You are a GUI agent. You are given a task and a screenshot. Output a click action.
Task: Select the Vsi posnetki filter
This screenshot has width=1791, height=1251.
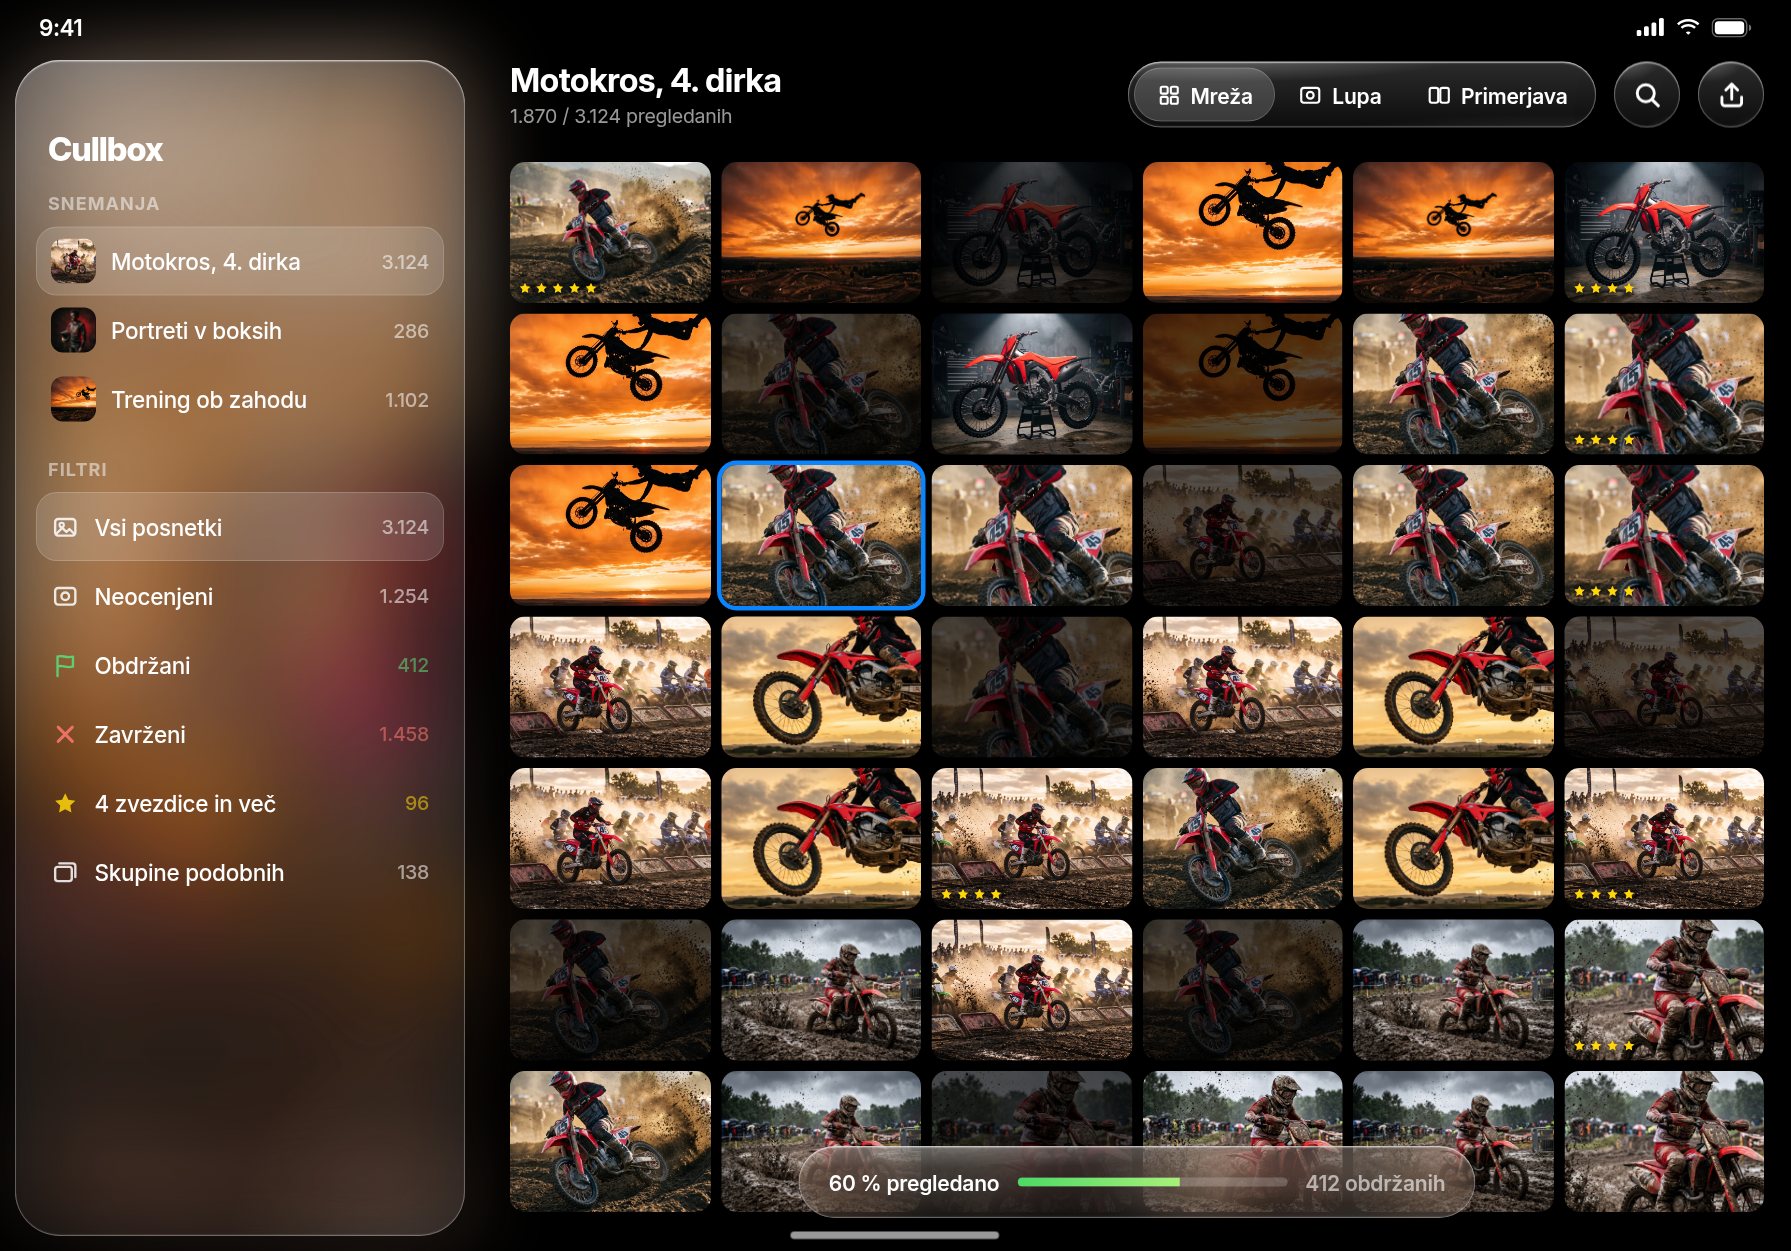pyautogui.click(x=240, y=527)
